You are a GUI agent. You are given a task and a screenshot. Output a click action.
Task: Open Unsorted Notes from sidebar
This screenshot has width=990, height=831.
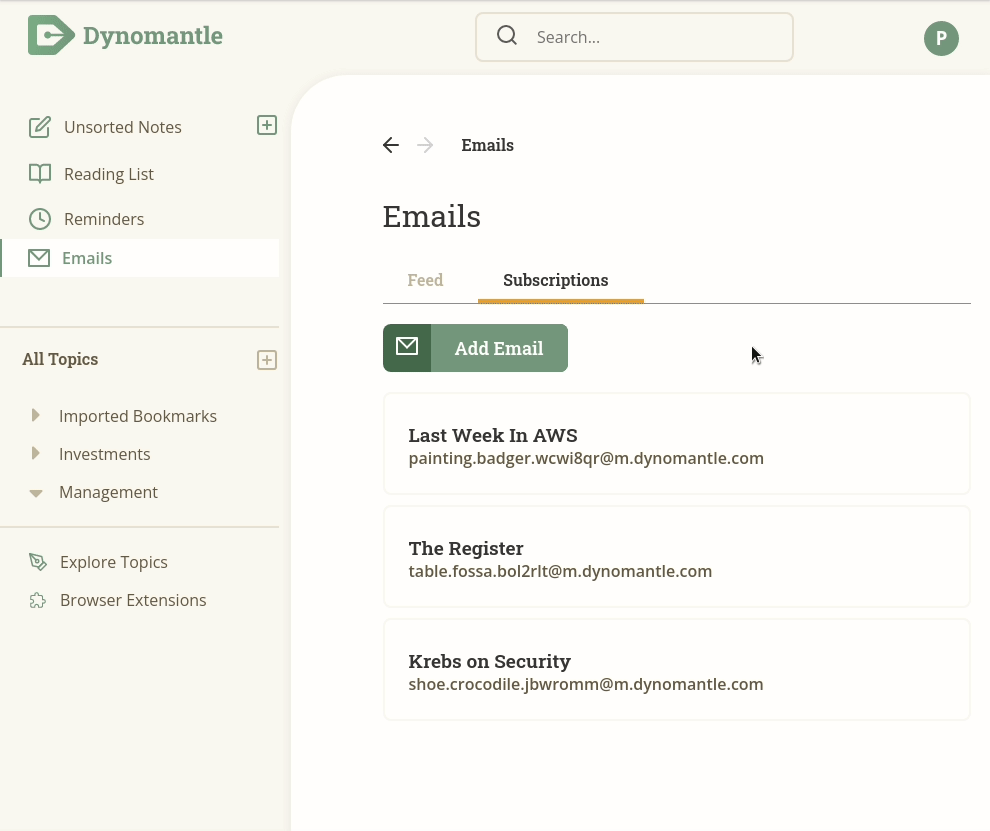122,127
